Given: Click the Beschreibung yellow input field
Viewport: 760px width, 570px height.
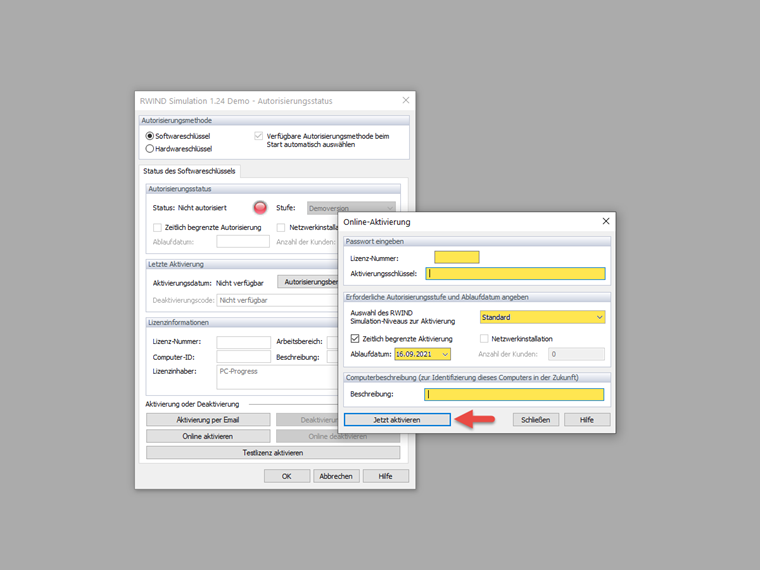Looking at the screenshot, I should tap(514, 394).
